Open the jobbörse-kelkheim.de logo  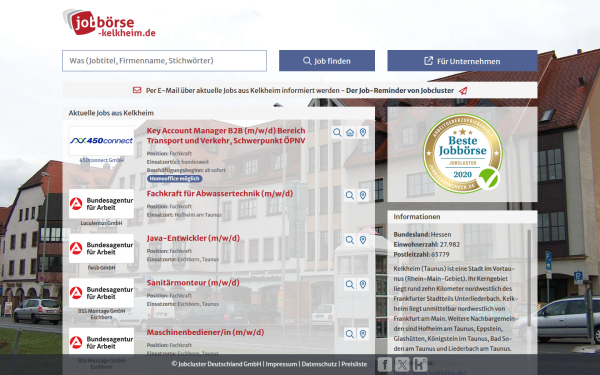[109, 23]
